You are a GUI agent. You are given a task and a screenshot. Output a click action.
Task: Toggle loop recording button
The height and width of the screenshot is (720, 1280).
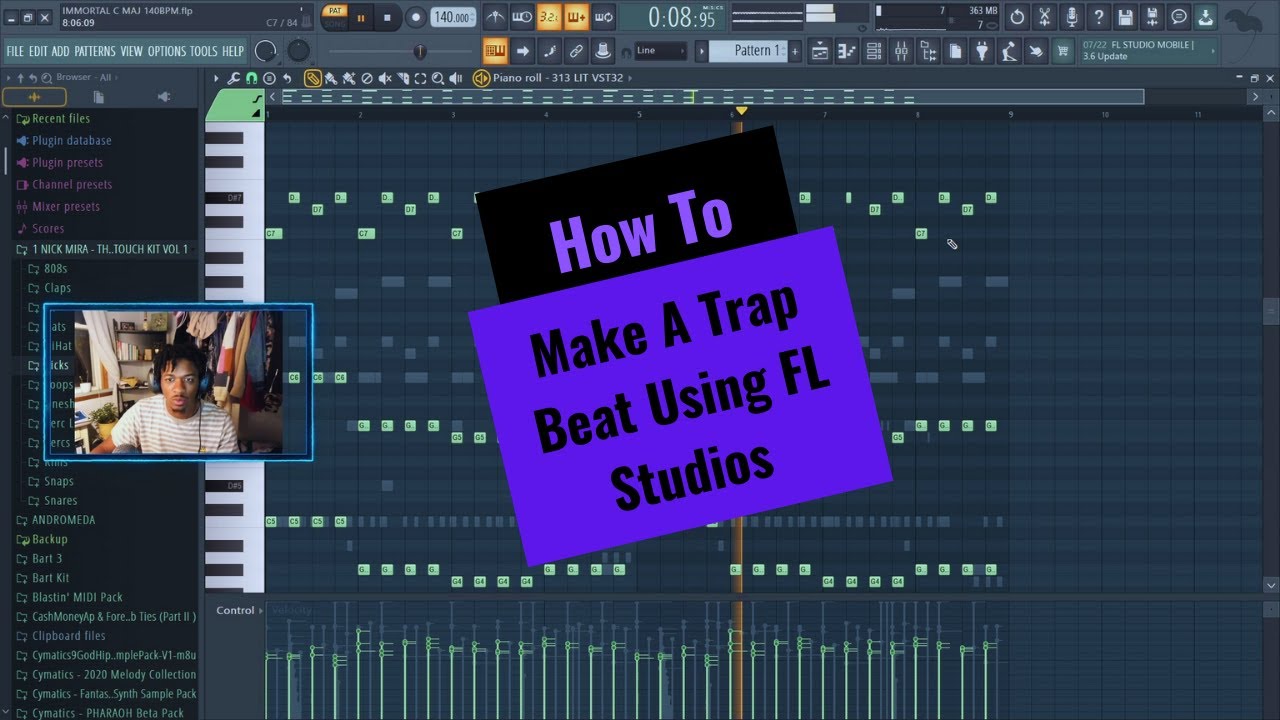coord(603,17)
